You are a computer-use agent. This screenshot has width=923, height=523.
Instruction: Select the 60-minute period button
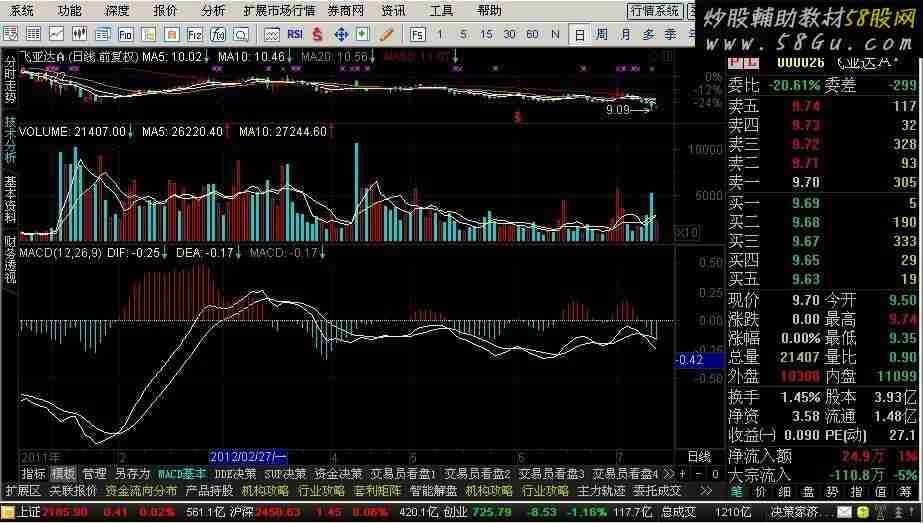click(x=532, y=34)
